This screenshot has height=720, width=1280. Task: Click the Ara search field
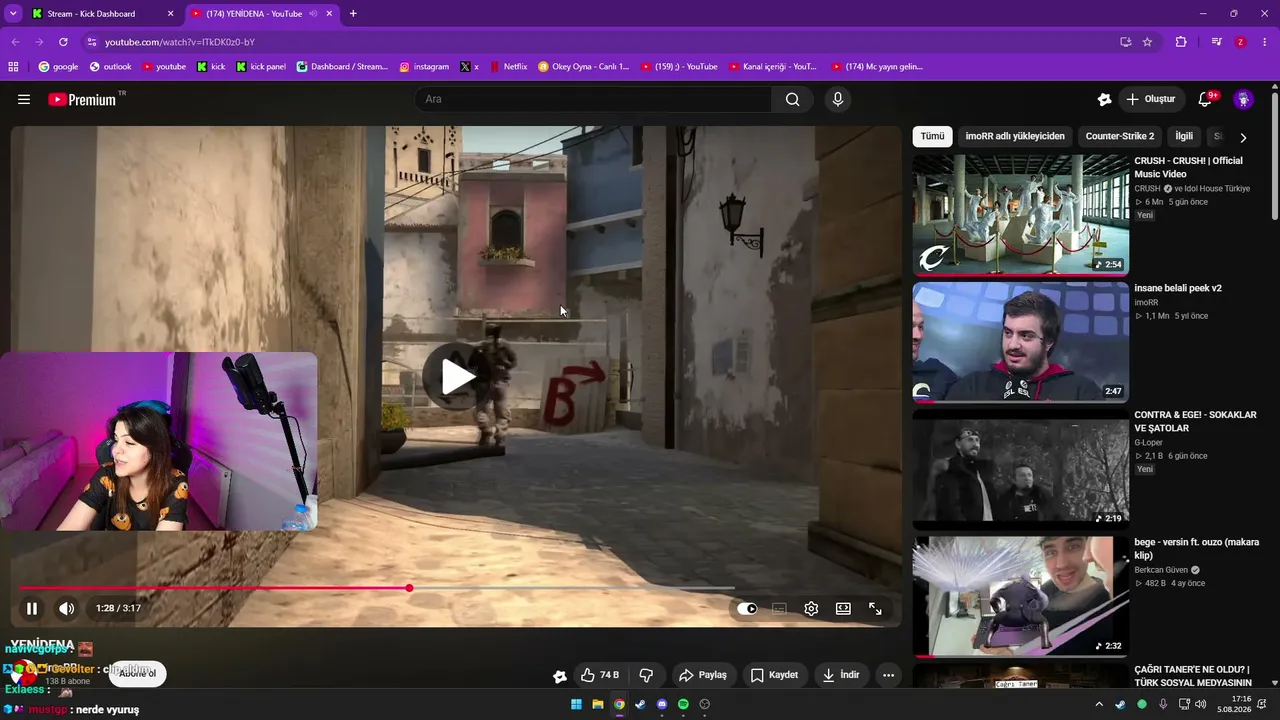[593, 99]
